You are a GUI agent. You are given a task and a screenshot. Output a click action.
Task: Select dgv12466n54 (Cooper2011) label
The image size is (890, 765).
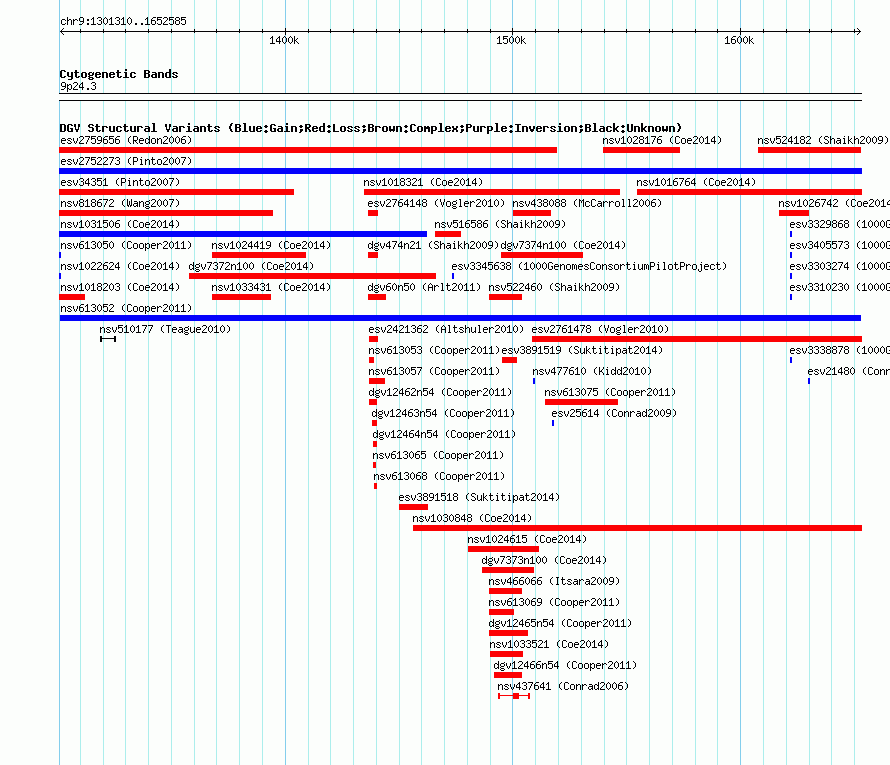tap(565, 665)
